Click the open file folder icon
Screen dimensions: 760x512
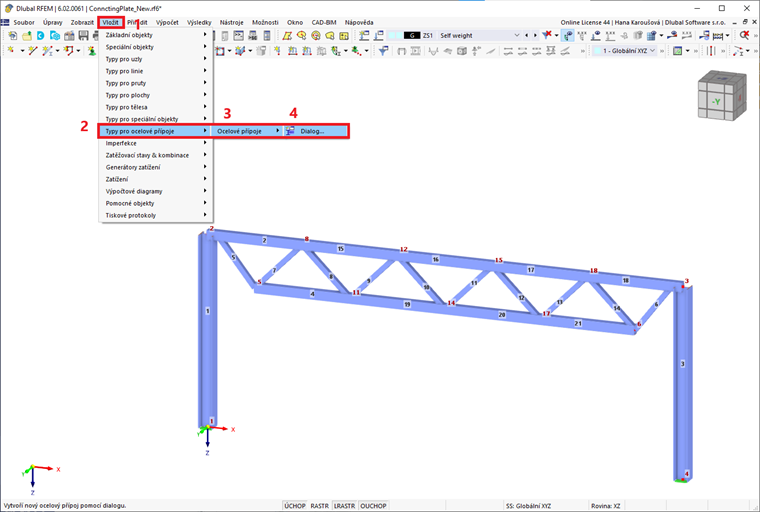tap(27, 36)
